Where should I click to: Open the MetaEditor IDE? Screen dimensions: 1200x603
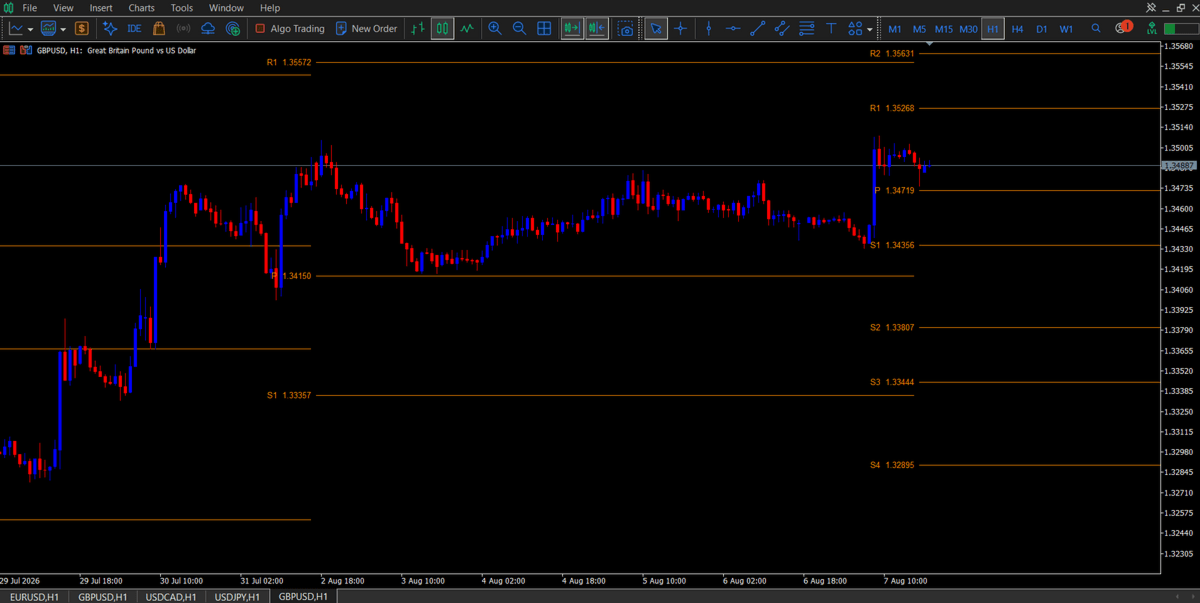click(134, 29)
